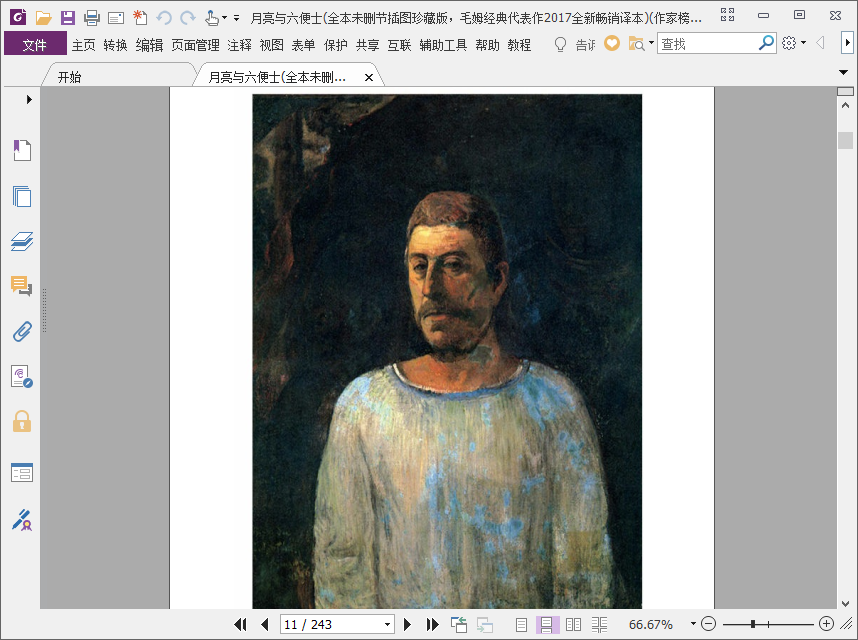Open the 66.67% zoom level dropdown
Screen dimensions: 858x640
tap(693, 624)
